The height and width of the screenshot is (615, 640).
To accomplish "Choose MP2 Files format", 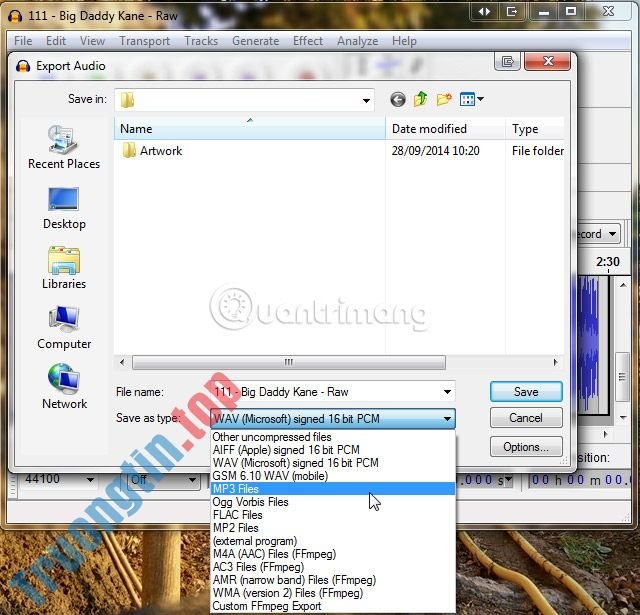I will tap(333, 528).
